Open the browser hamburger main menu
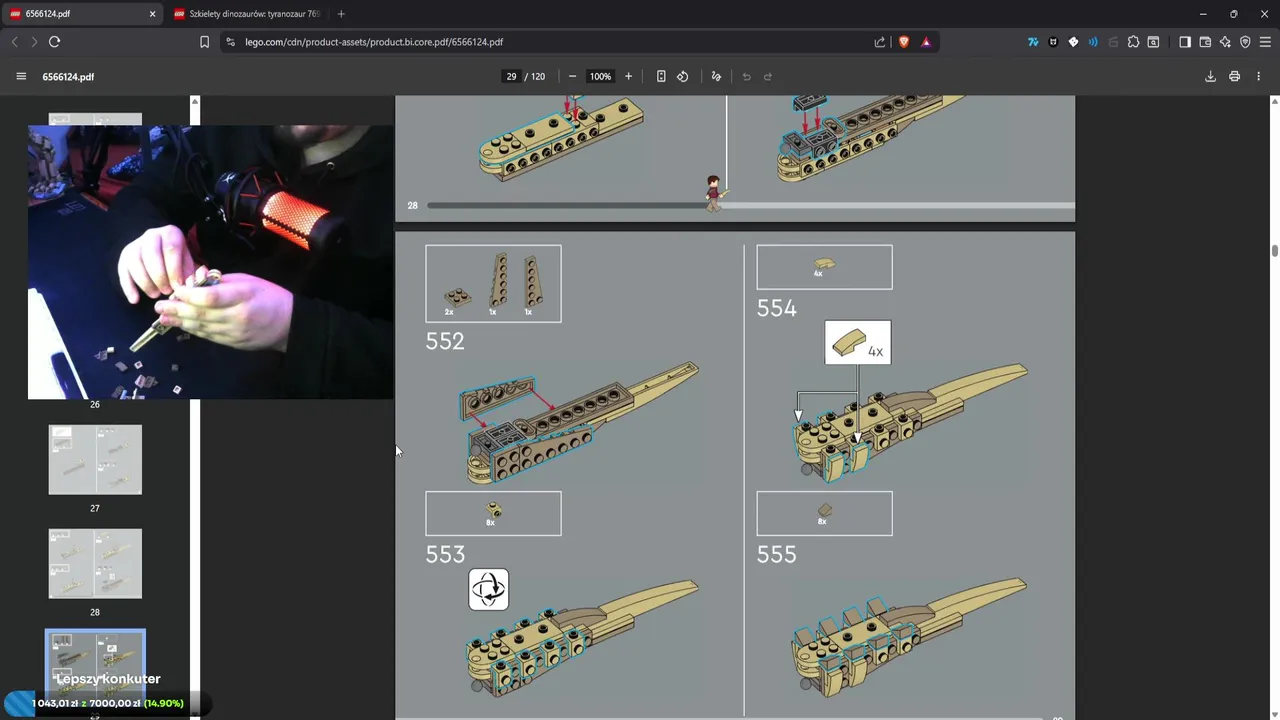The height and width of the screenshot is (720, 1280). coord(1265,42)
